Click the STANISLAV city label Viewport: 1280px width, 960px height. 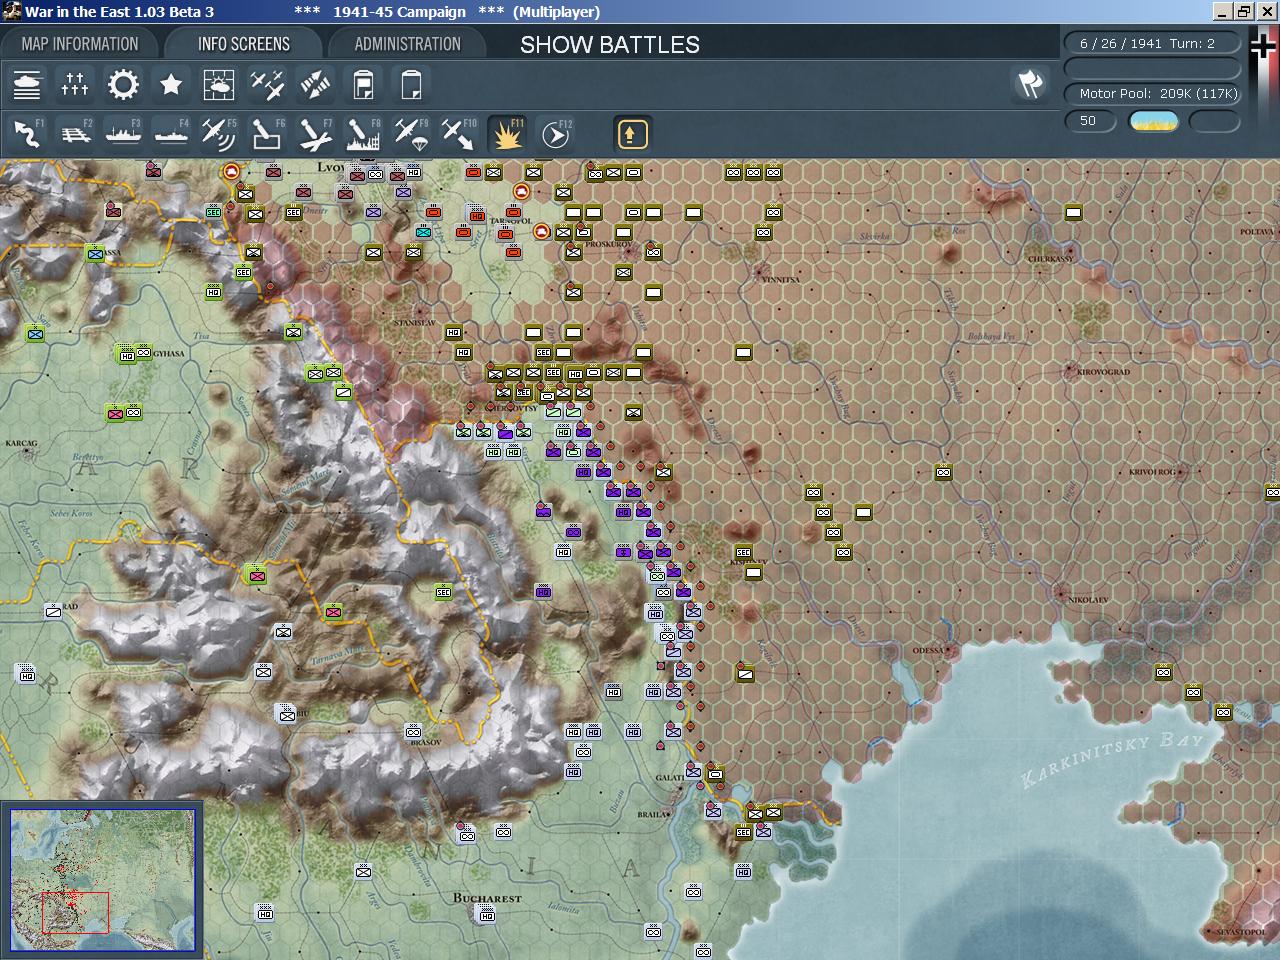click(x=415, y=323)
